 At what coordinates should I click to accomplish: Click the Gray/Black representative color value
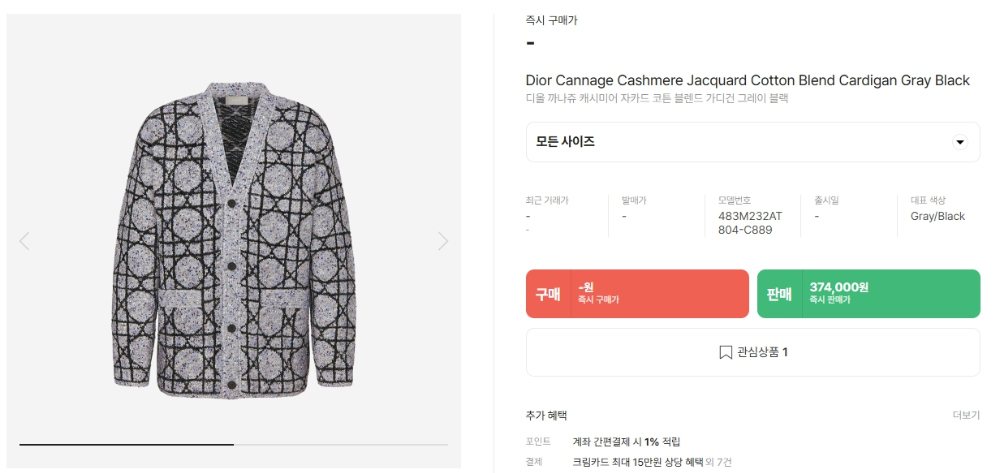tap(937, 216)
